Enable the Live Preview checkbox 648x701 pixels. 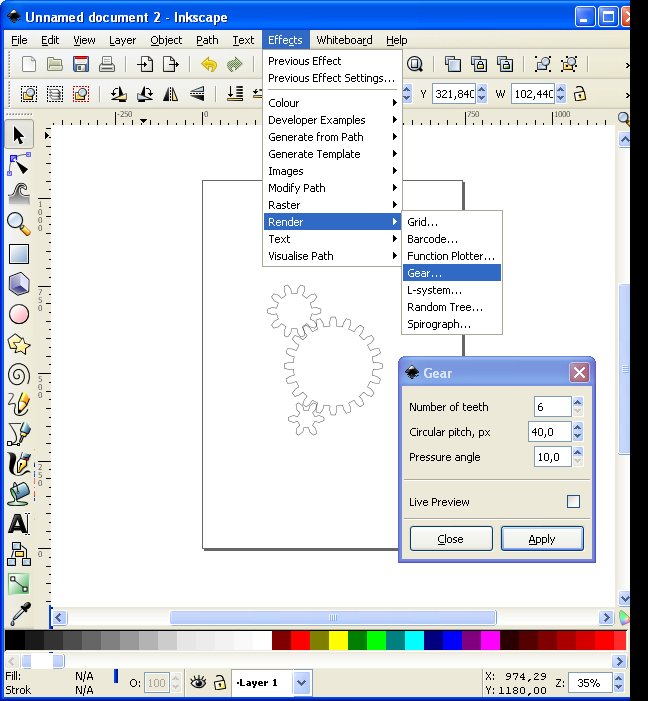[x=573, y=502]
